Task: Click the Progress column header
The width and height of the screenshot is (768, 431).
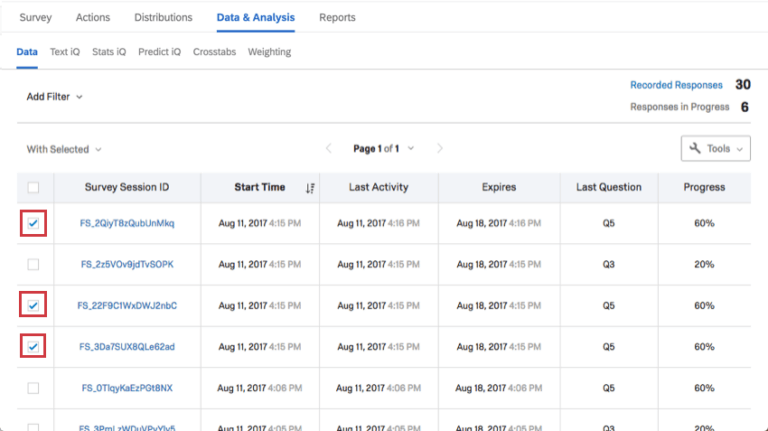Action: pyautogui.click(x=704, y=187)
